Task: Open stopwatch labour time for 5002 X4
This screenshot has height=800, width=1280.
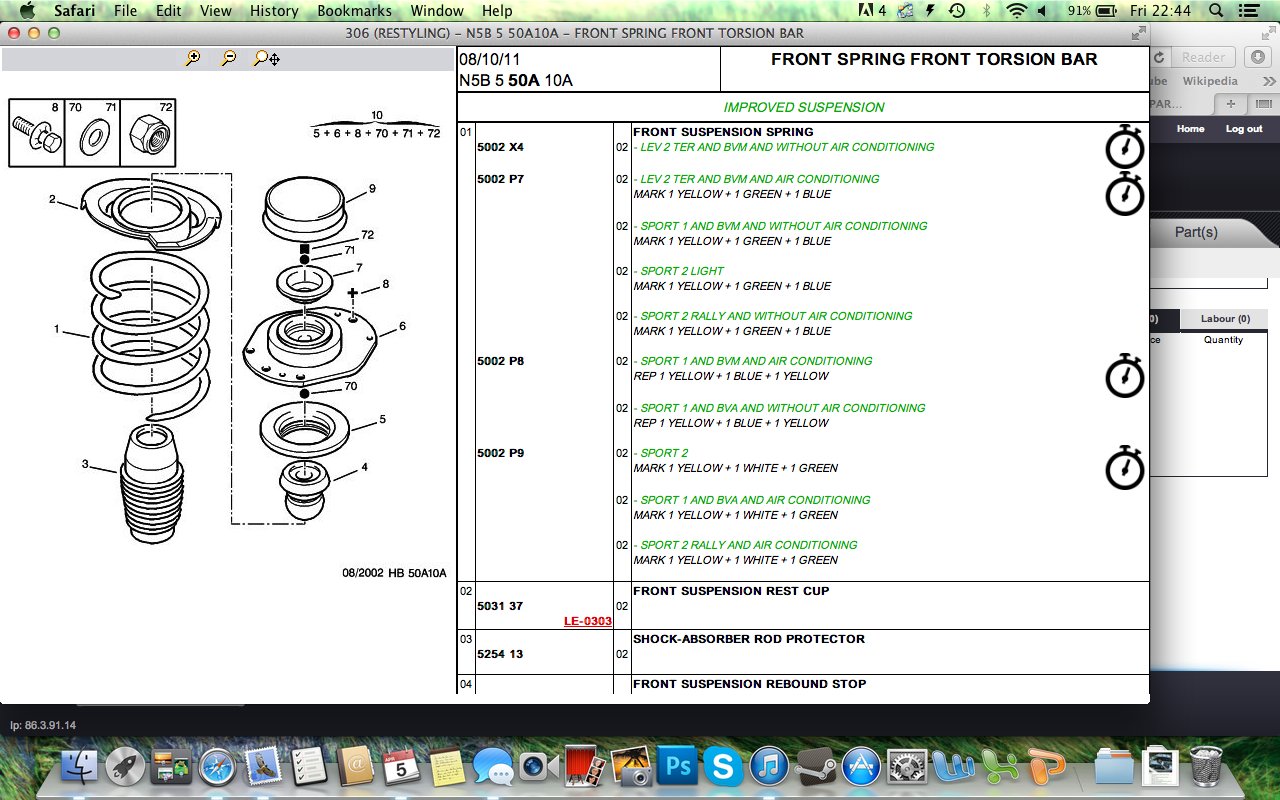Action: [x=1125, y=146]
